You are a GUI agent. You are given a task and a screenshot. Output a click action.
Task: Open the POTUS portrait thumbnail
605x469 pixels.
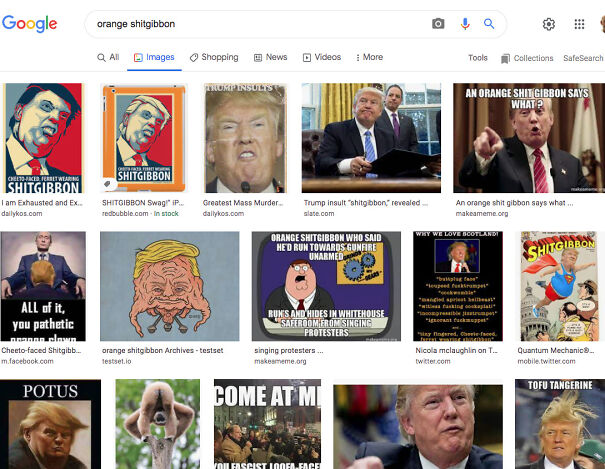point(51,424)
